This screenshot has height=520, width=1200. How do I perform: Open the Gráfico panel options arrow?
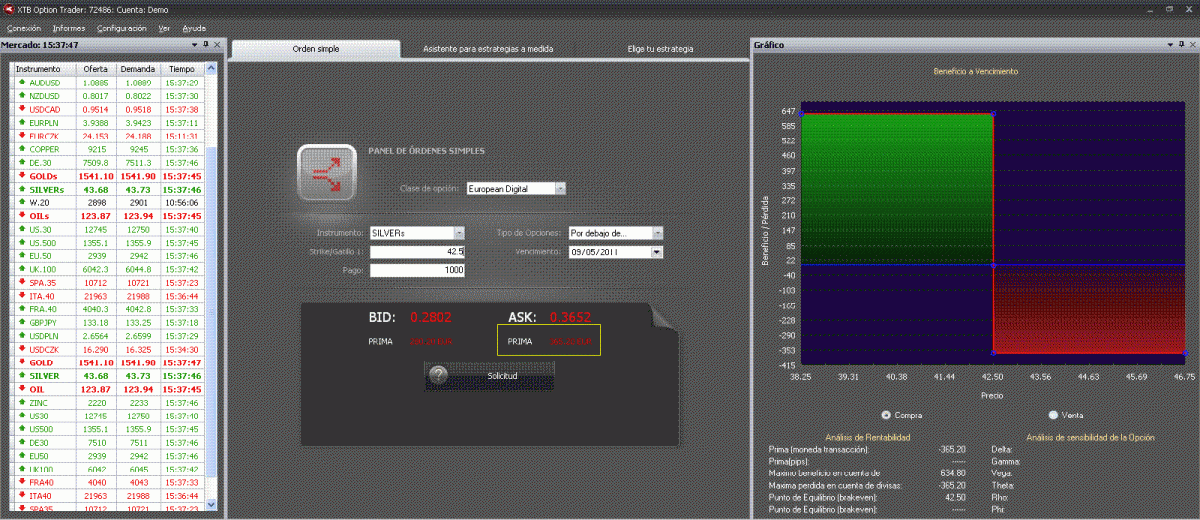1169,45
